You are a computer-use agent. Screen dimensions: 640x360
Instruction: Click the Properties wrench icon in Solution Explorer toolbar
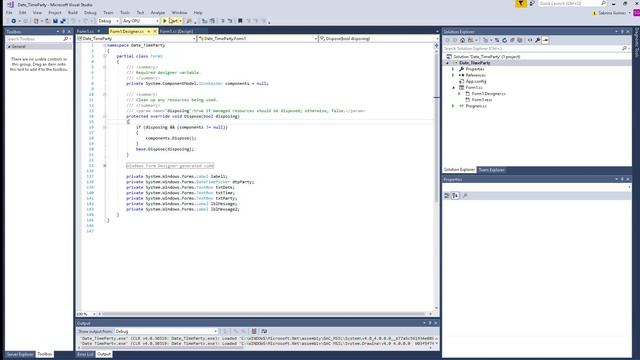point(538,40)
